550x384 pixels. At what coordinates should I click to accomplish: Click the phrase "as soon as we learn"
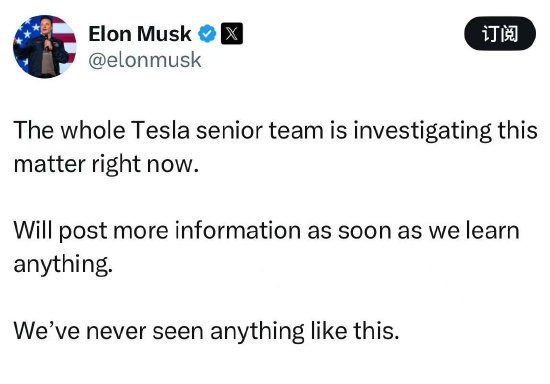click(413, 231)
